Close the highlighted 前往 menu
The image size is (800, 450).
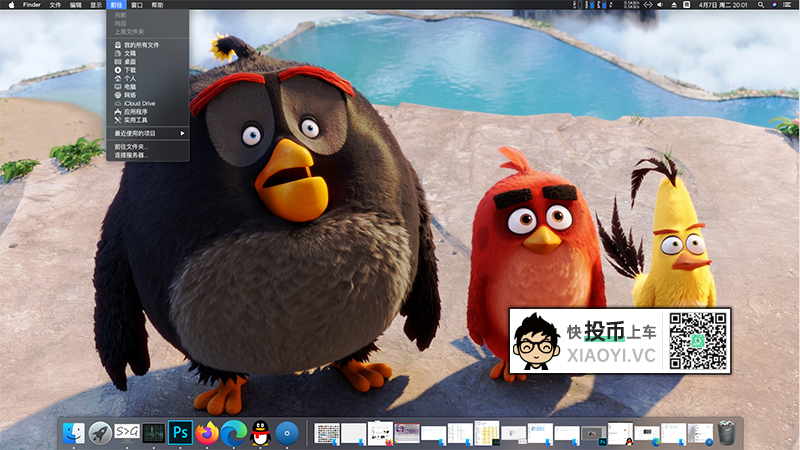pos(116,5)
